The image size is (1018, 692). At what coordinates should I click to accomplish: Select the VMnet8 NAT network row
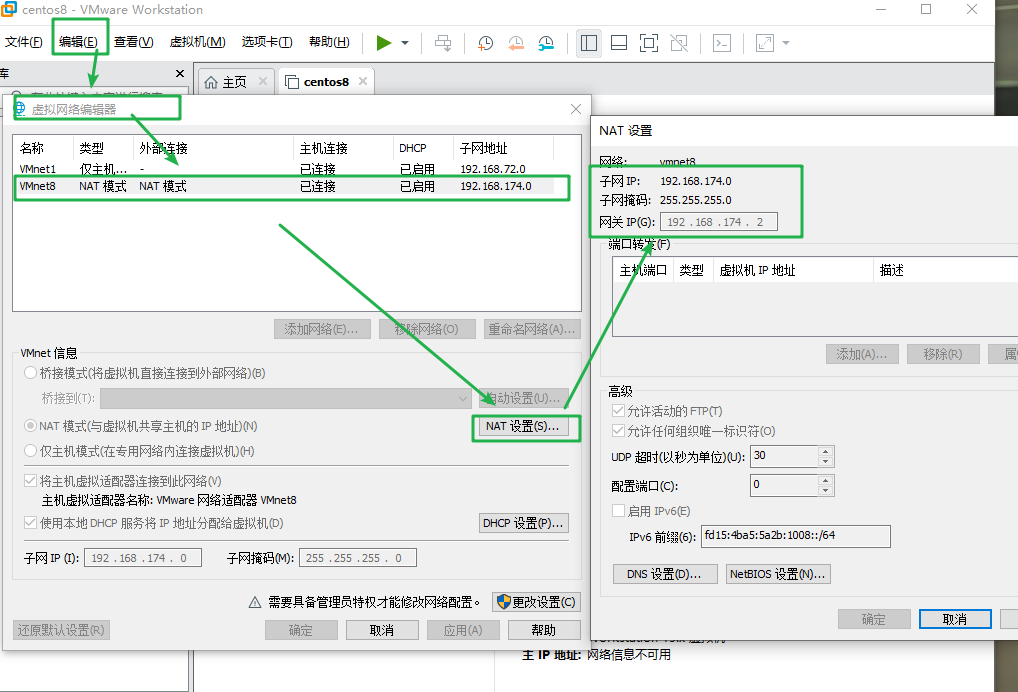tap(286, 186)
